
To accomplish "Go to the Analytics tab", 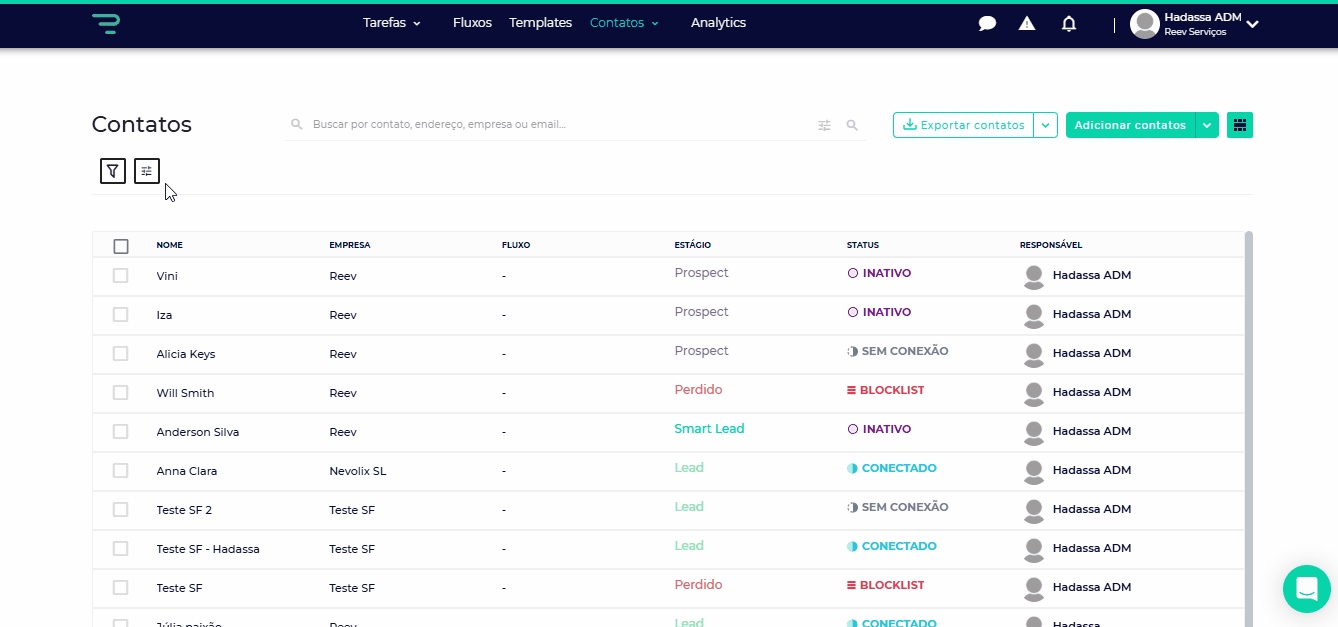I will point(718,23).
